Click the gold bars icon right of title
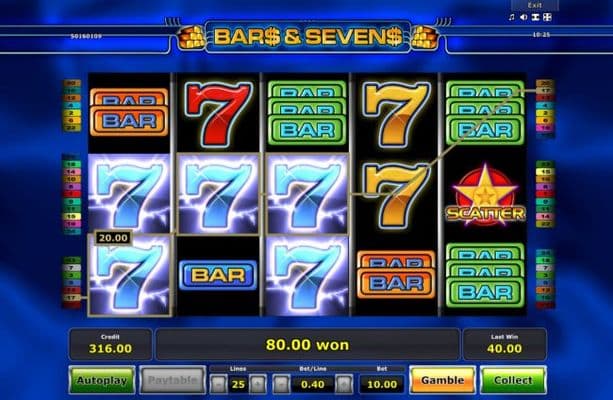 (424, 38)
